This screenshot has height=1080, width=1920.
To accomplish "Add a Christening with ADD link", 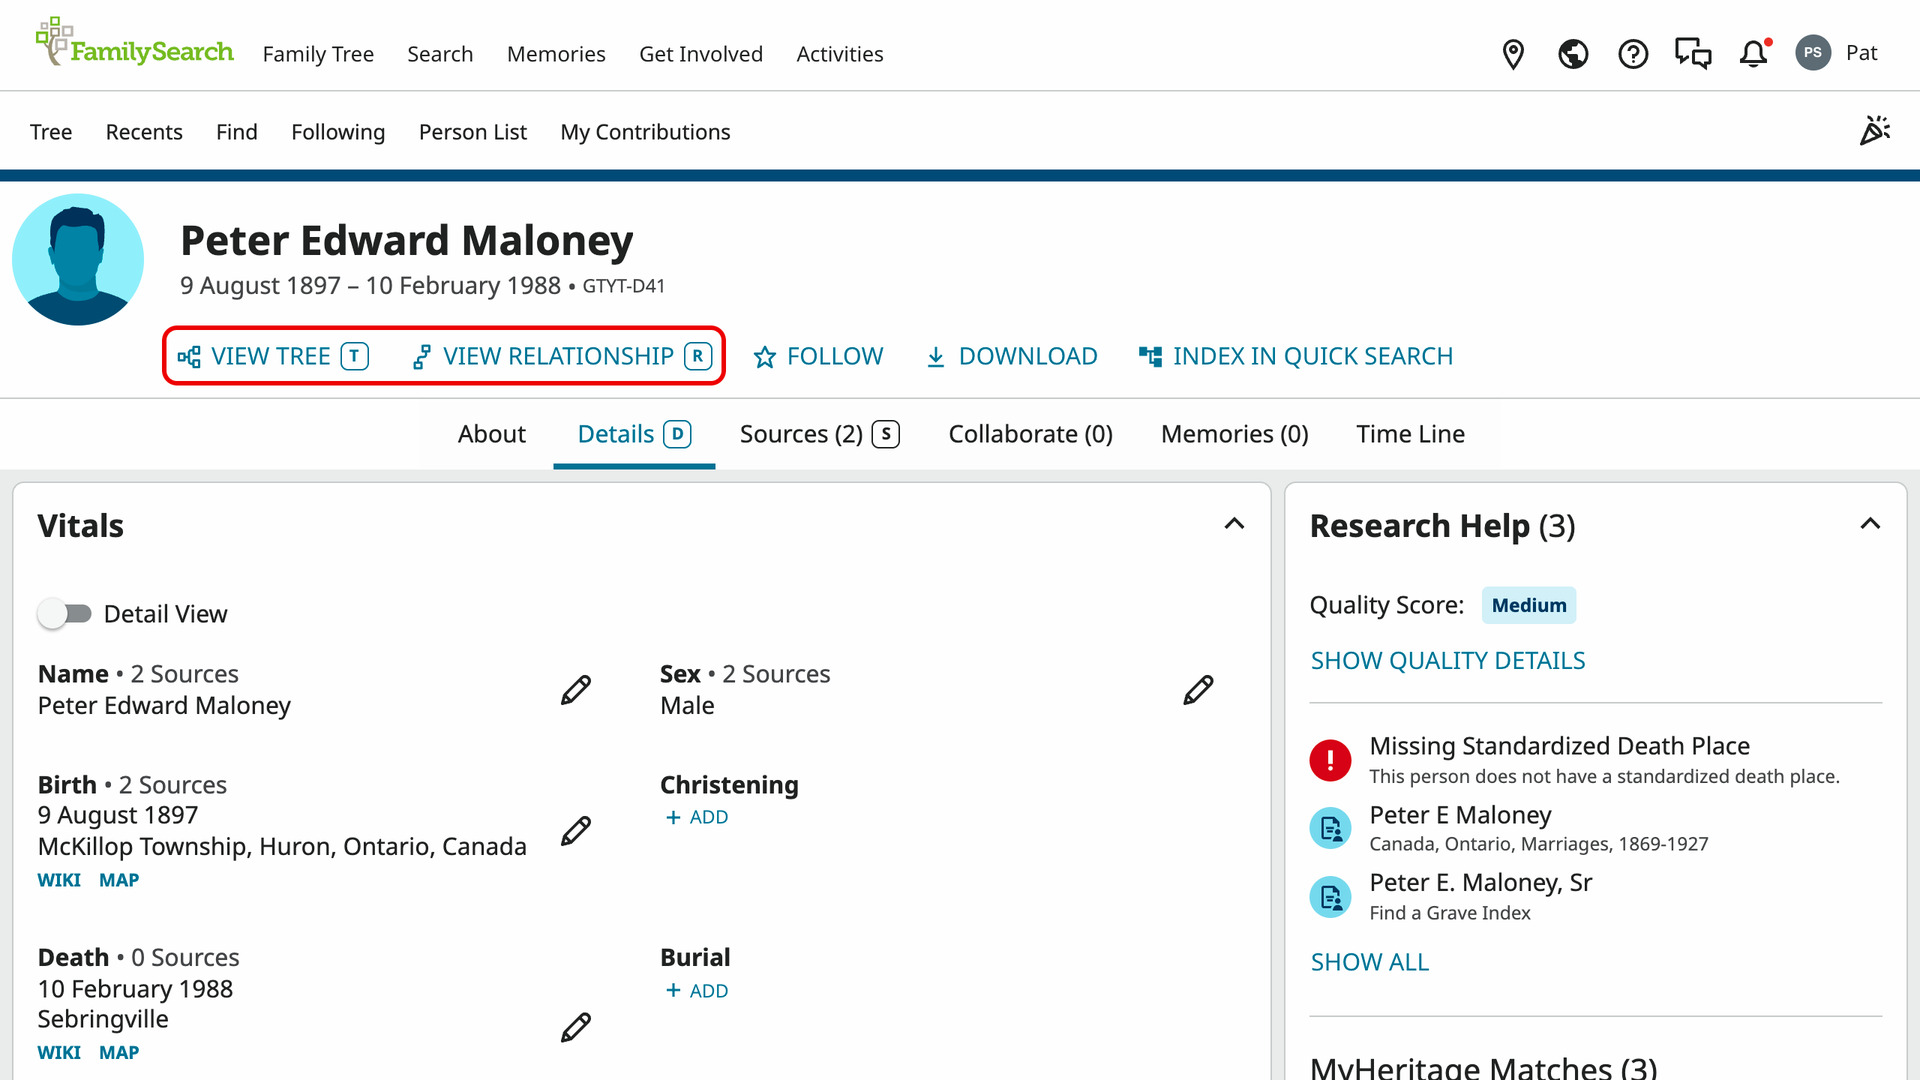I will (x=697, y=817).
